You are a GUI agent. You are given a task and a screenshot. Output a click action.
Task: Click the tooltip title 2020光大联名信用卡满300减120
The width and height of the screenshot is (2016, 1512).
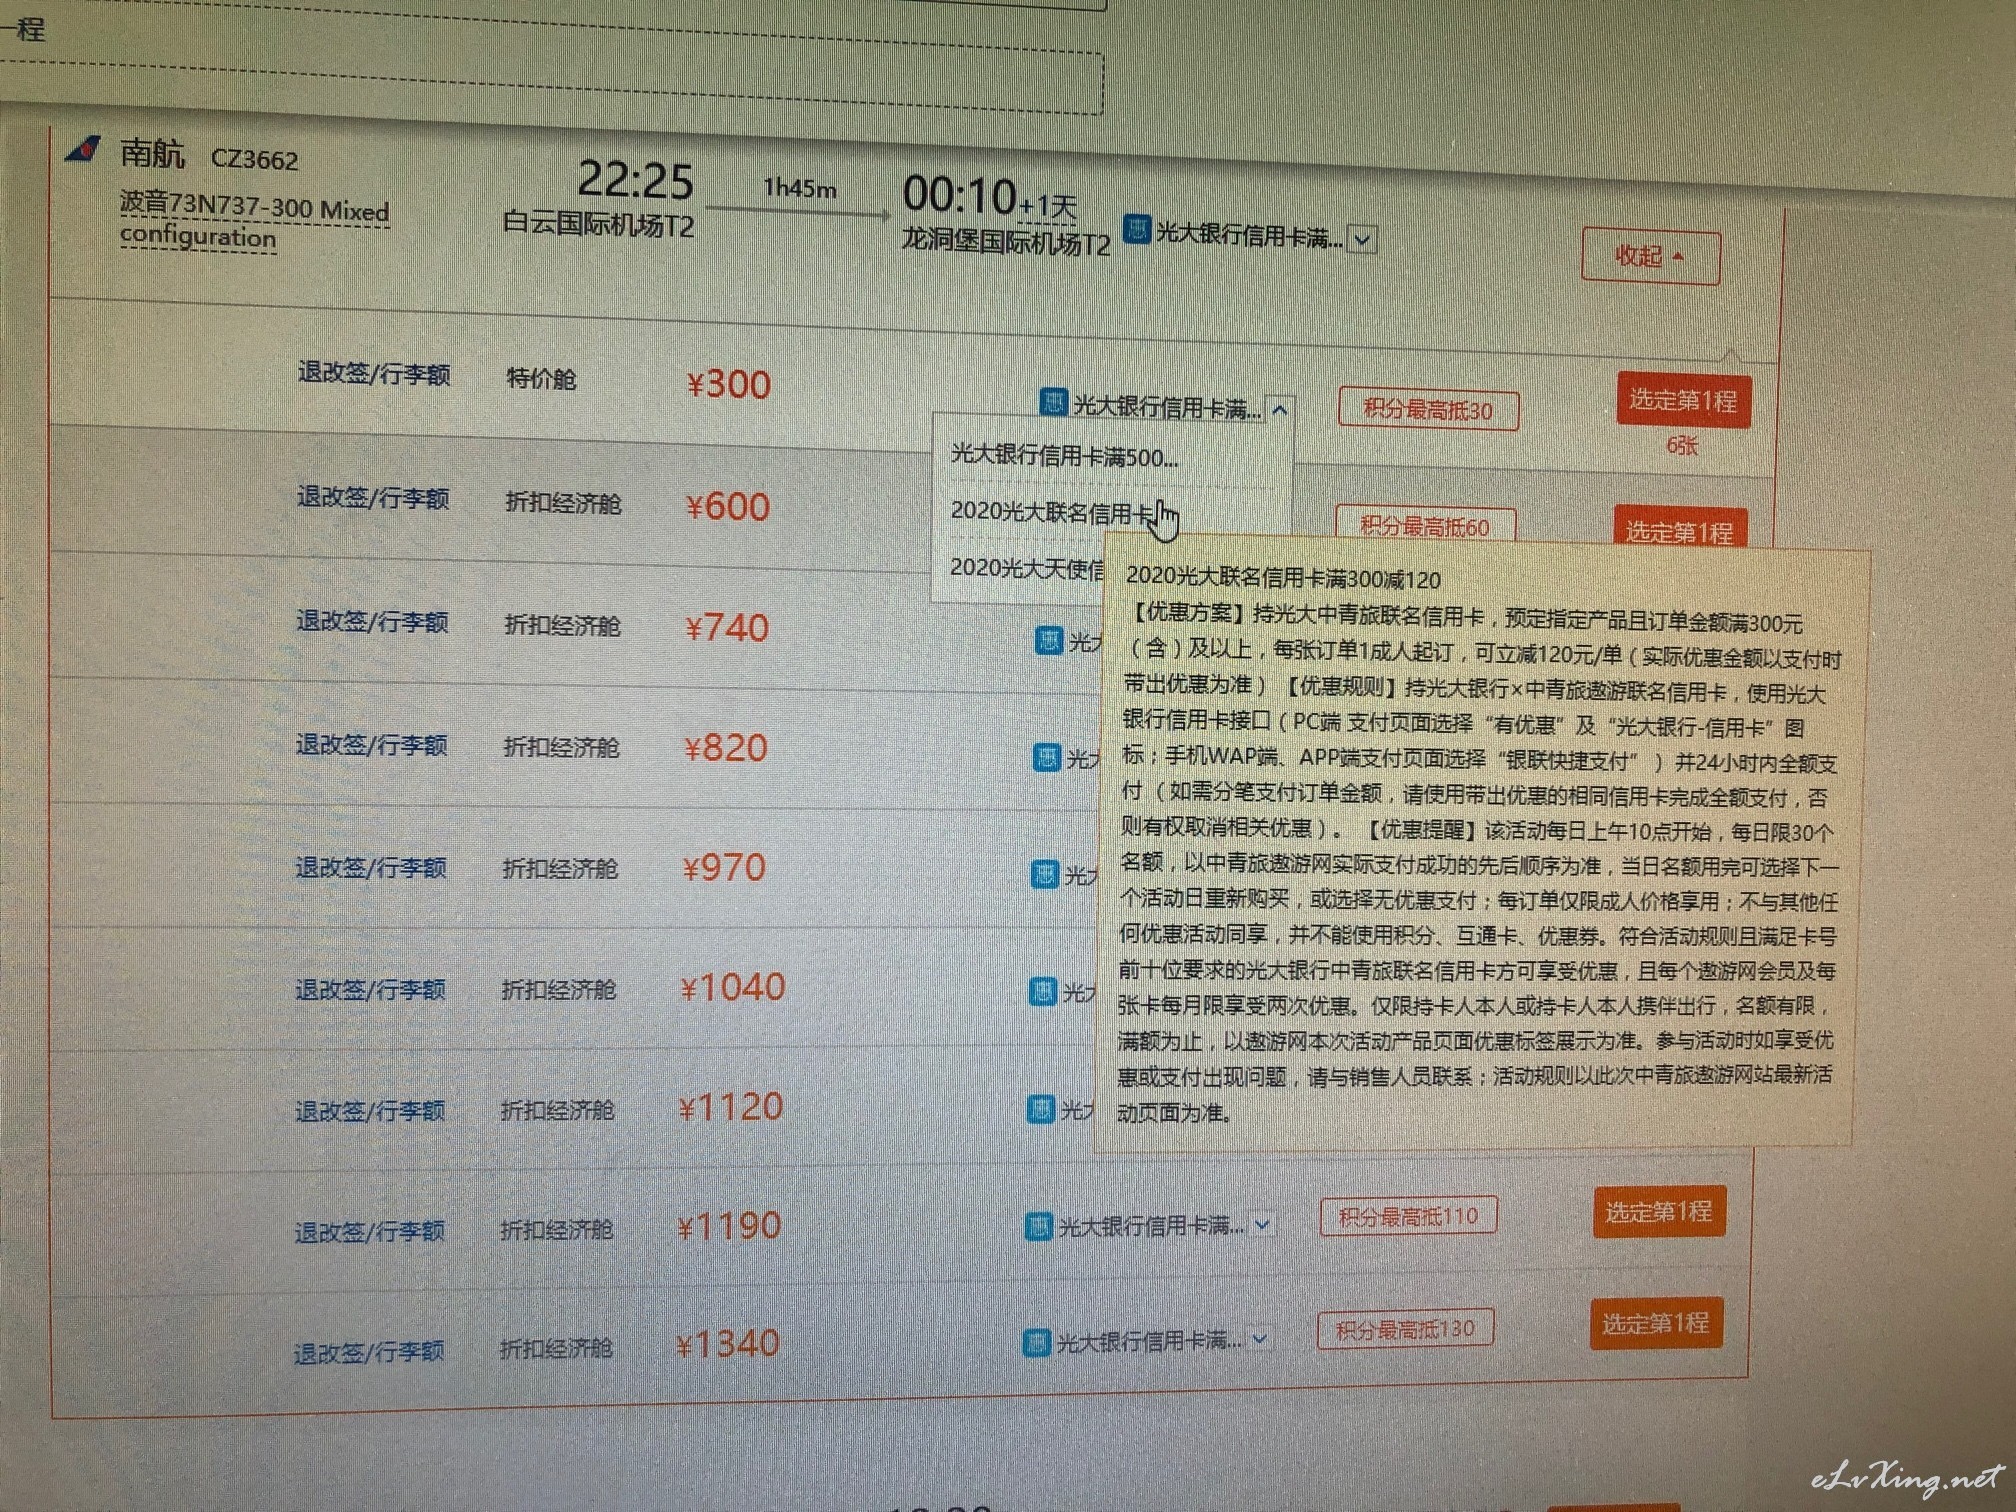click(x=1283, y=579)
